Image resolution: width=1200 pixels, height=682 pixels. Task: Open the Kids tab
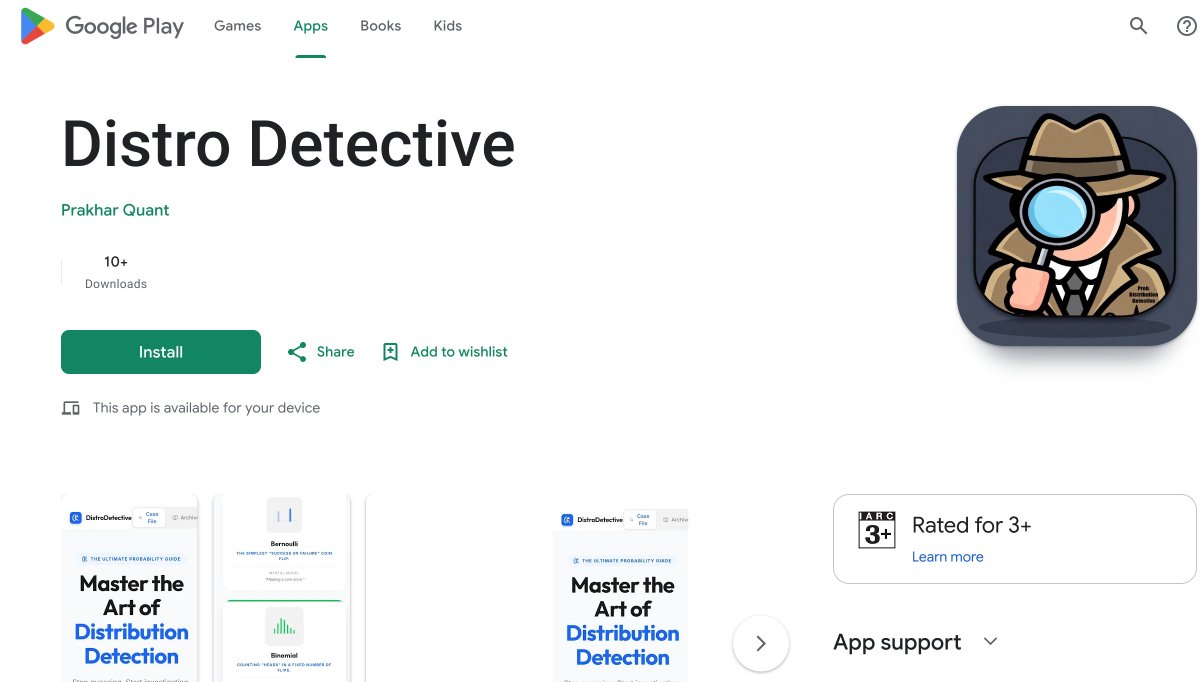(x=448, y=26)
